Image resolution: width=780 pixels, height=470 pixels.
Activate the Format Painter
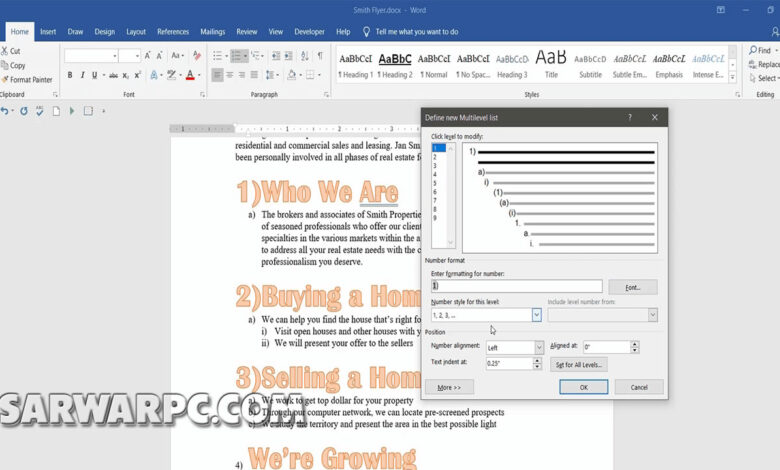[x=27, y=80]
